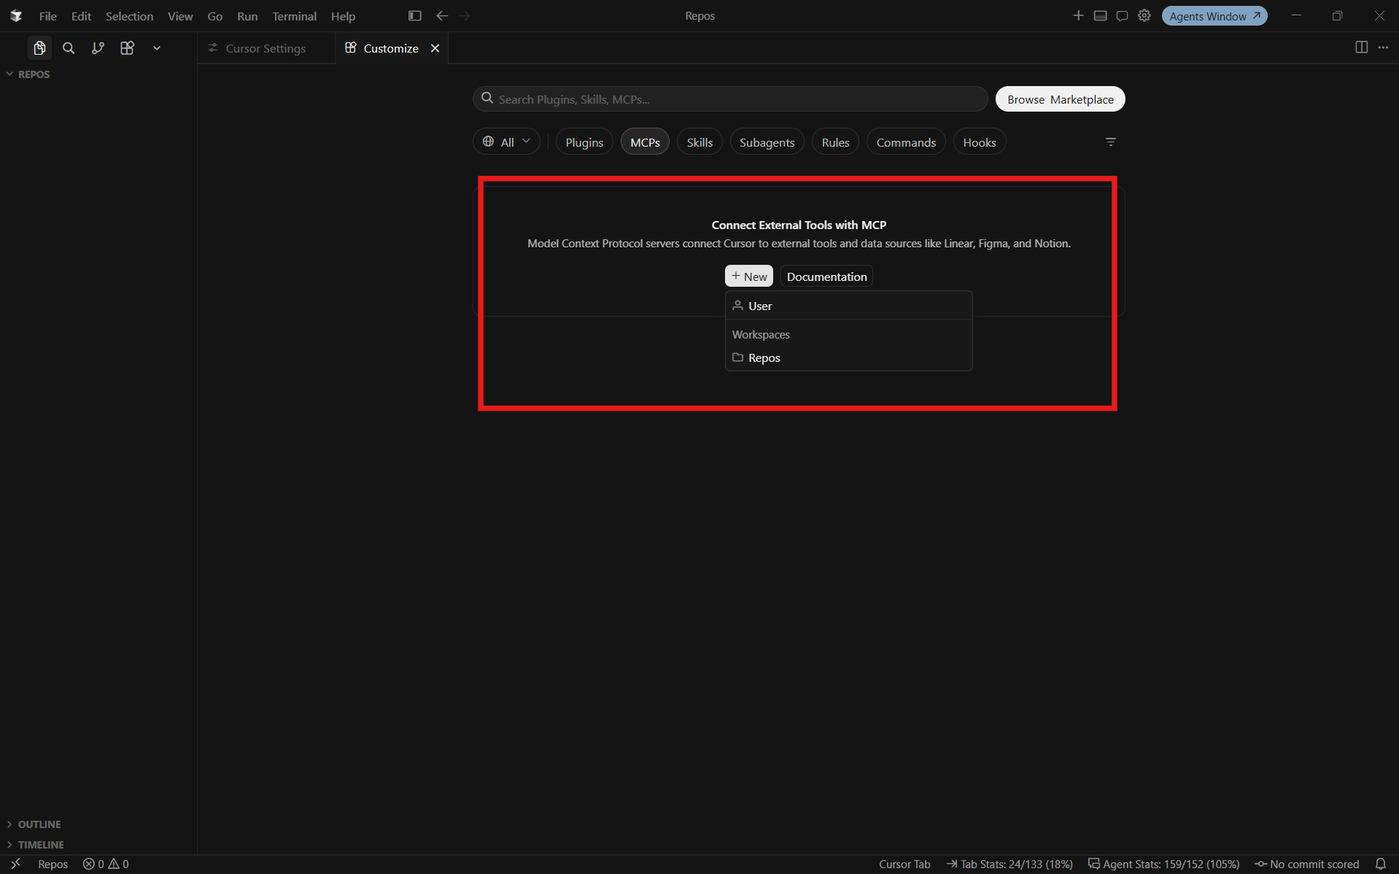
Task: Switch to the Cursor Settings tab
Action: (x=266, y=48)
